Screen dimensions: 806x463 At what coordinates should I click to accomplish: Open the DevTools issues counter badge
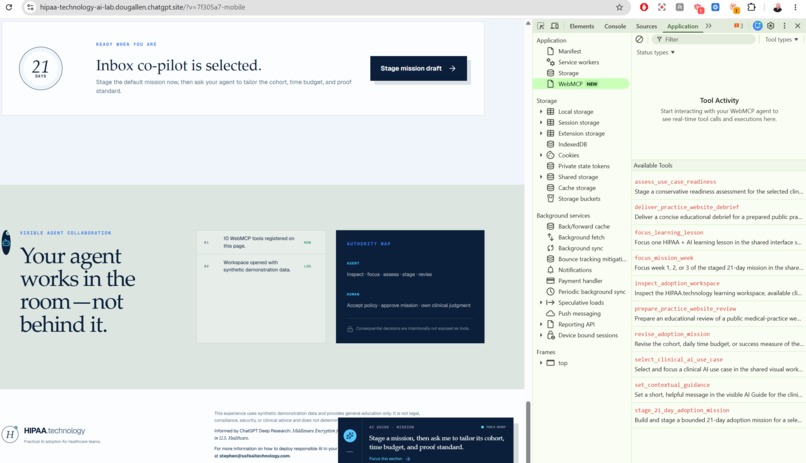pos(738,26)
